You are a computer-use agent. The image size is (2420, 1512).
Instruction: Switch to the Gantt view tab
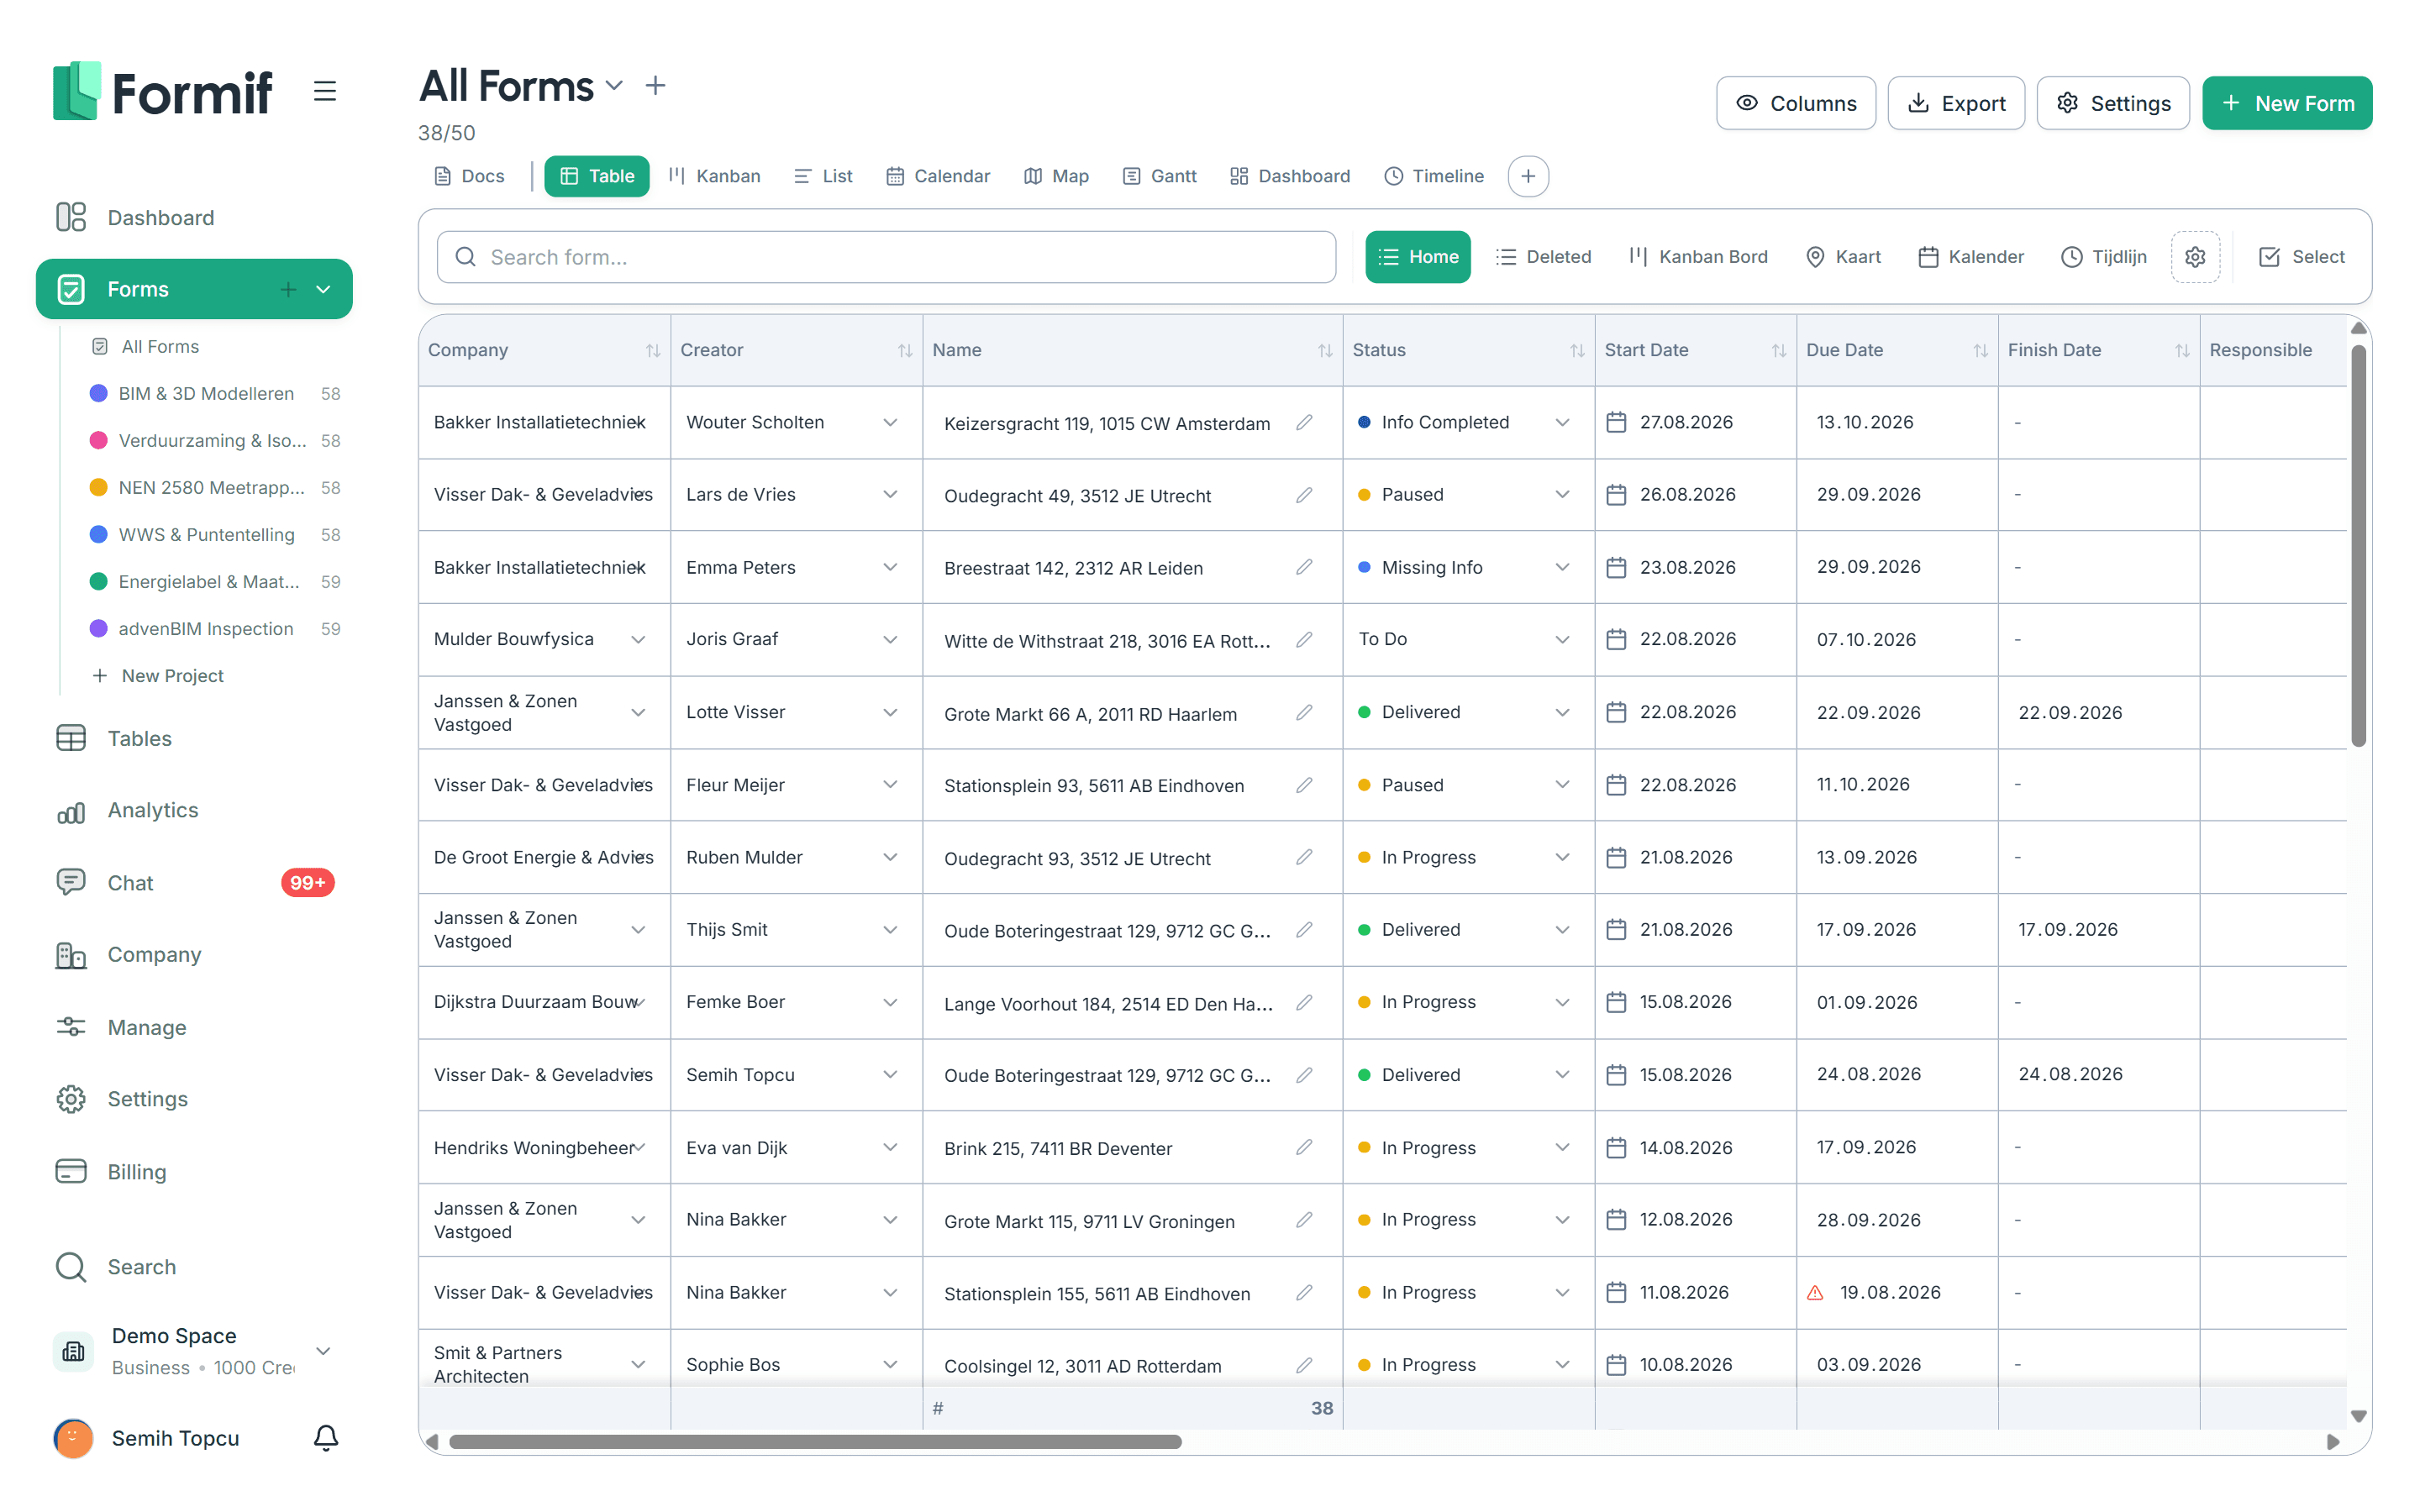(1158, 176)
